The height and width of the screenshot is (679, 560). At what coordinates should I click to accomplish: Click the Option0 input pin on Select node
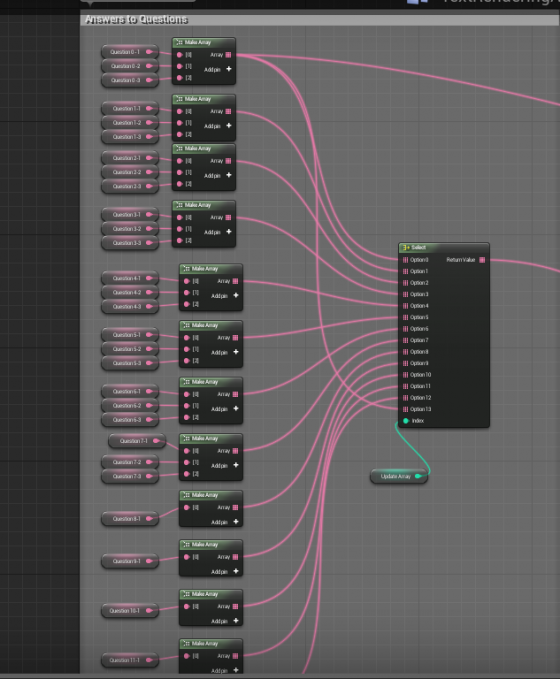(405, 260)
